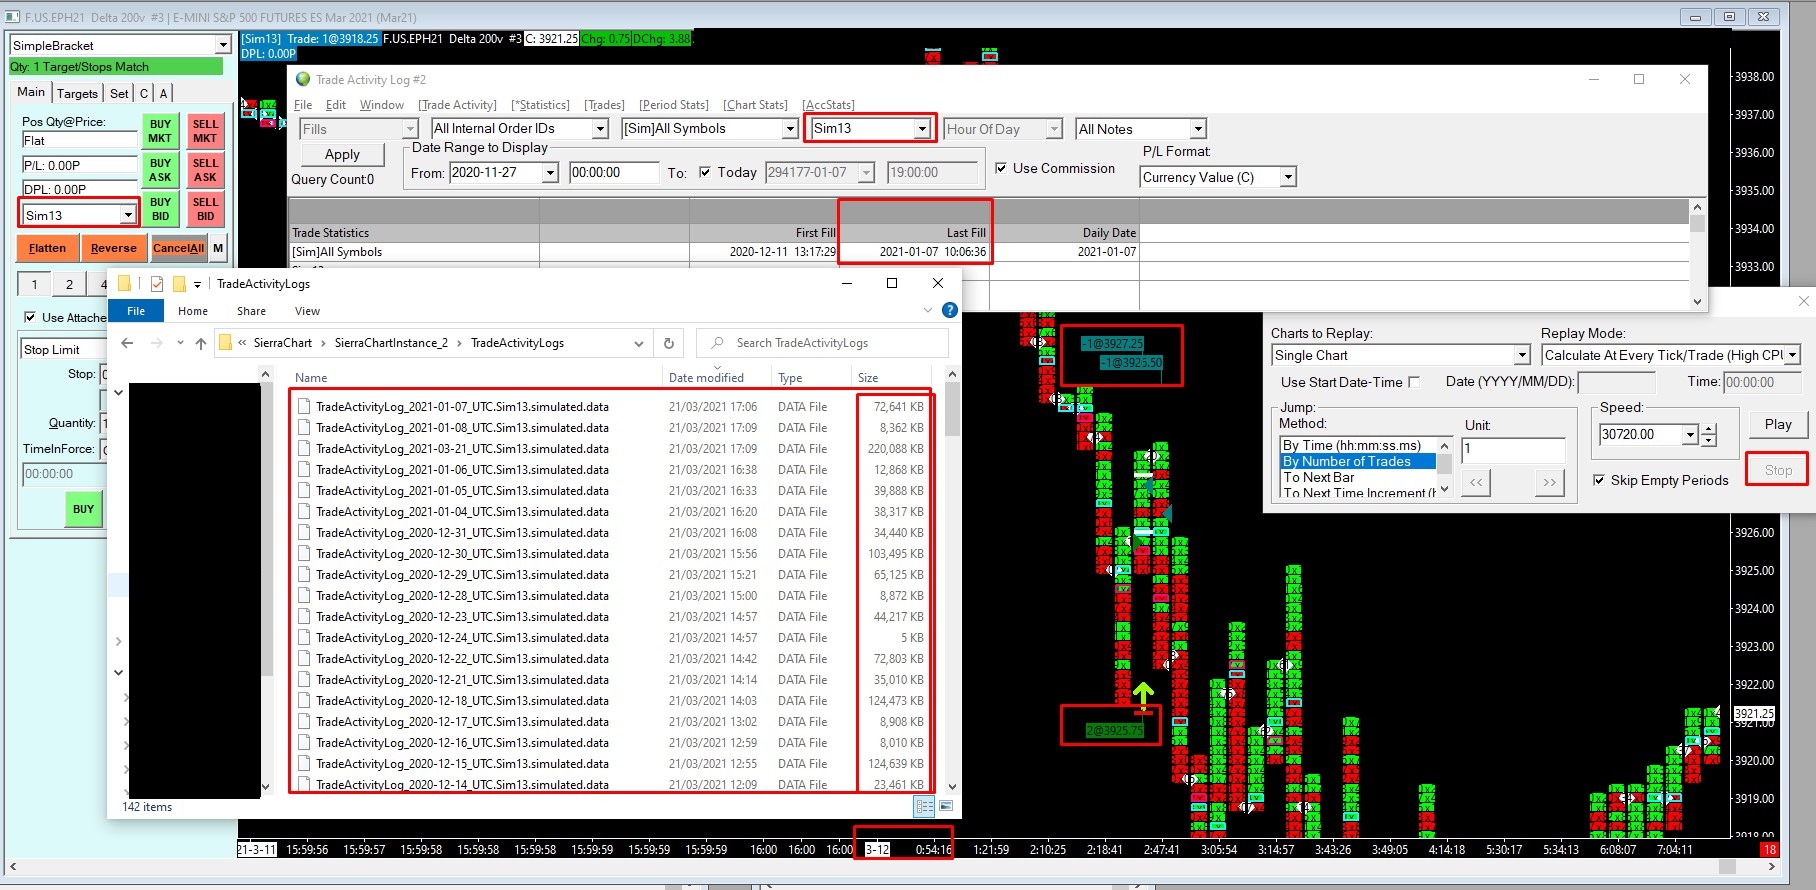Screen dimensions: 1816x890
Task: Uncheck Skip Empty Periods
Action: (x=1599, y=480)
